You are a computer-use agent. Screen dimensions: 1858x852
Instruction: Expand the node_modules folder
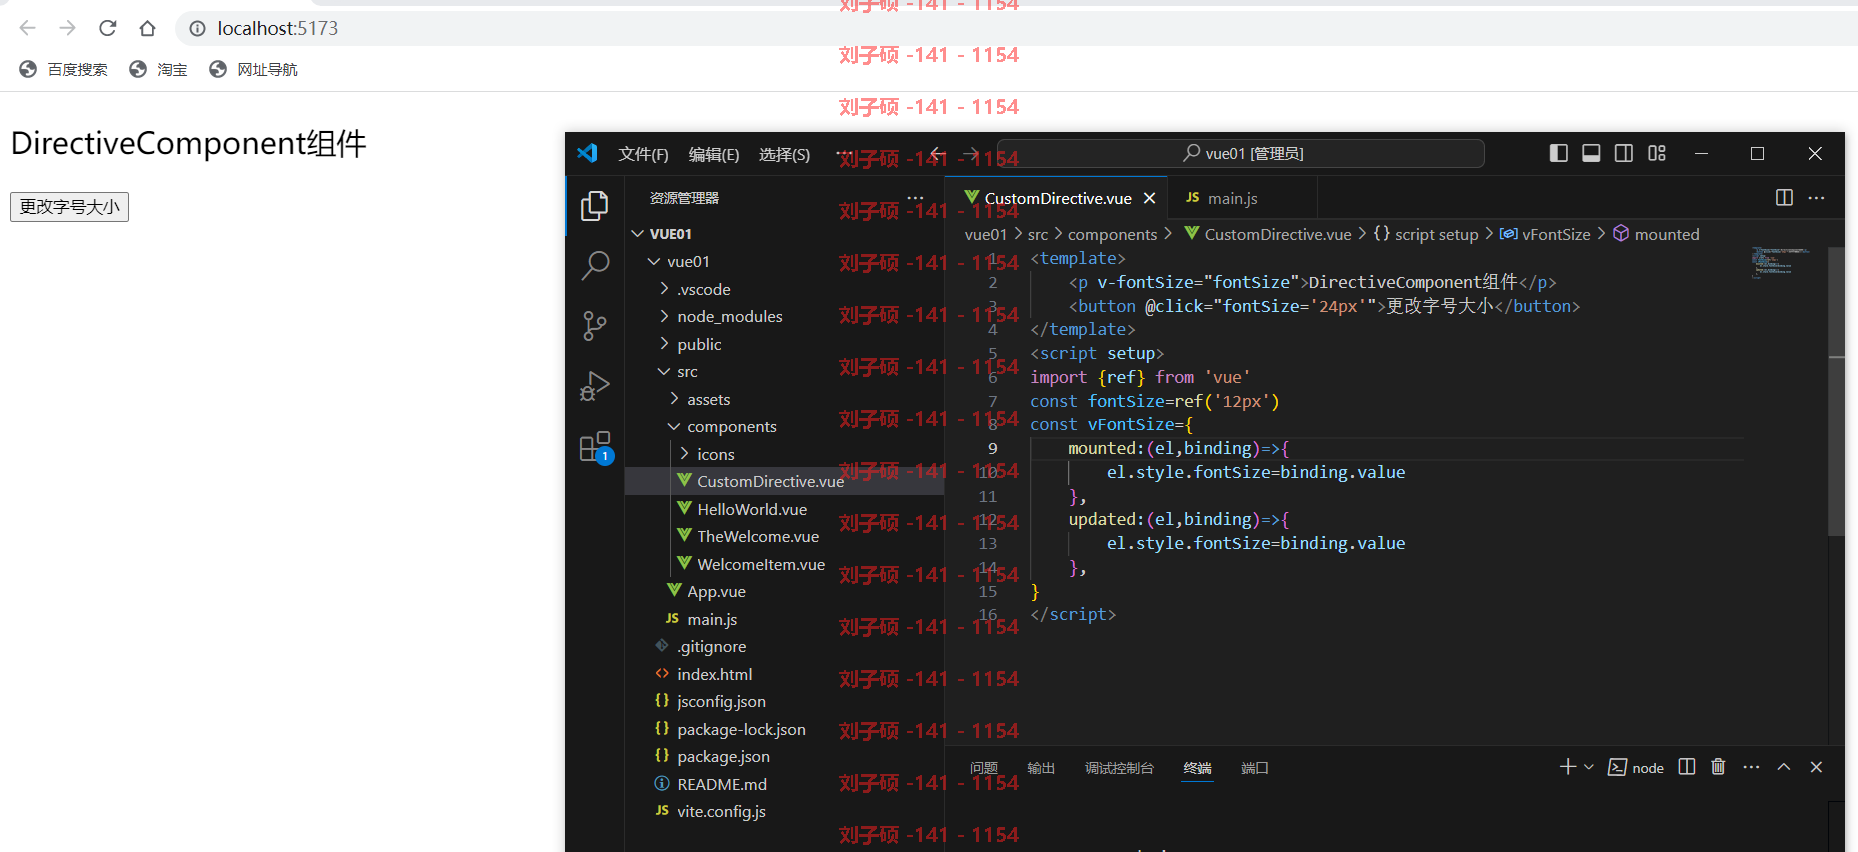[664, 316]
